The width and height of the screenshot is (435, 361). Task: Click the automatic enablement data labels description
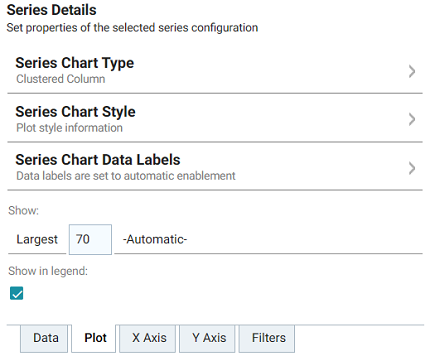(126, 176)
